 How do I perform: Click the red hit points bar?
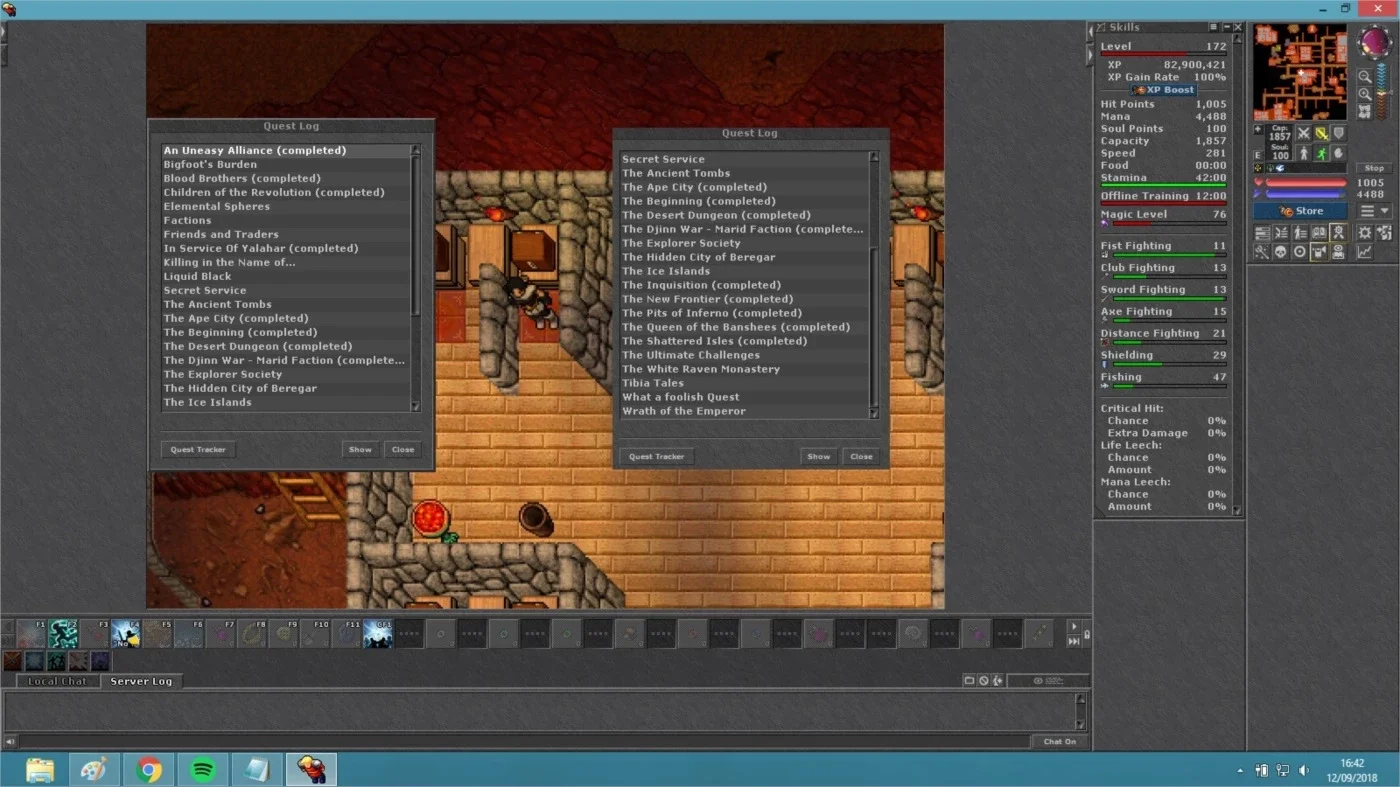[1306, 183]
